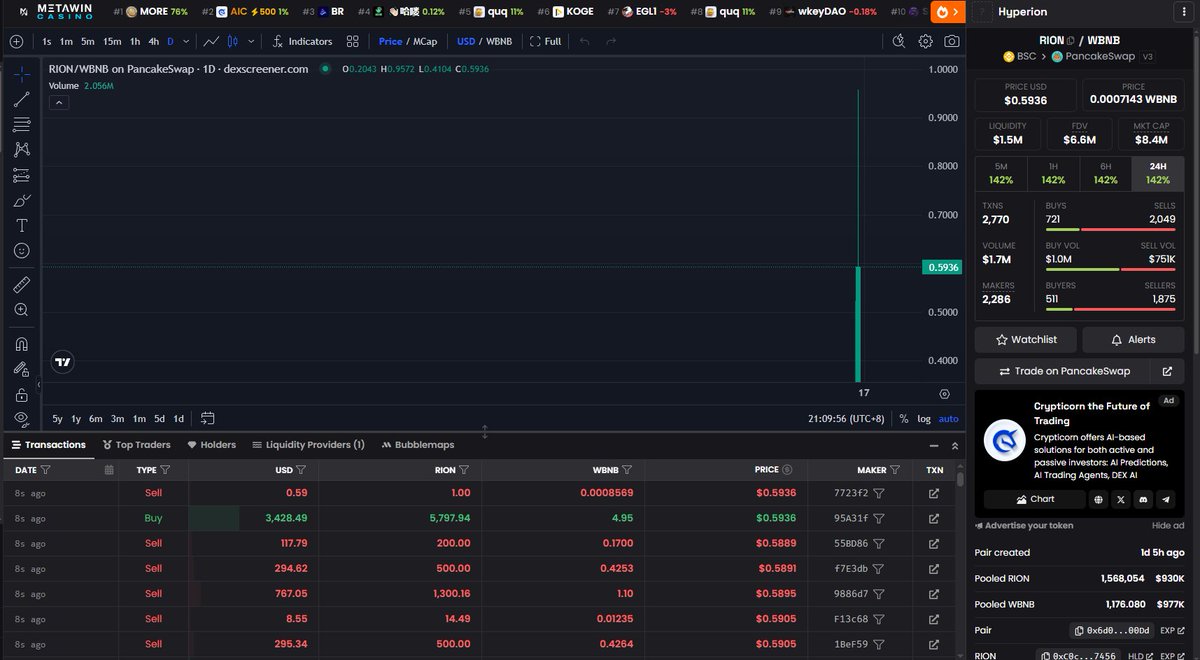1200x660 pixels.
Task: Redo last chart action
Action: click(611, 41)
